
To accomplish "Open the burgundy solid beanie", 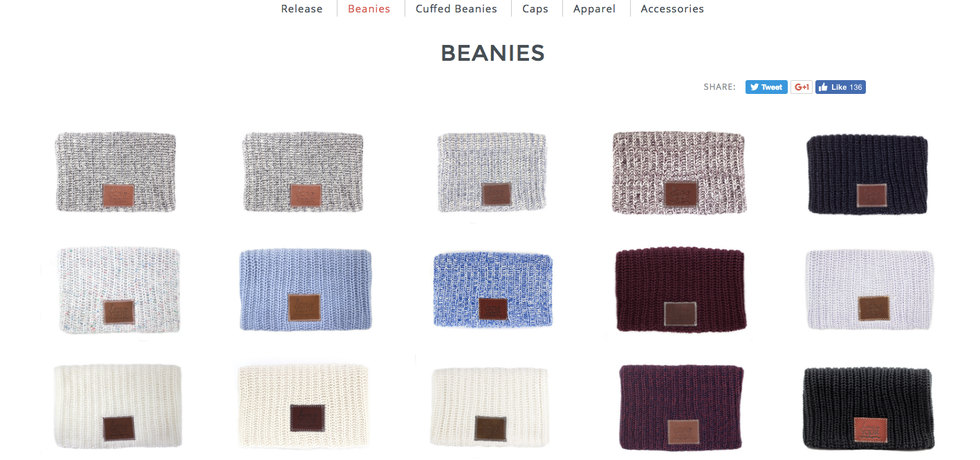I will (680, 289).
